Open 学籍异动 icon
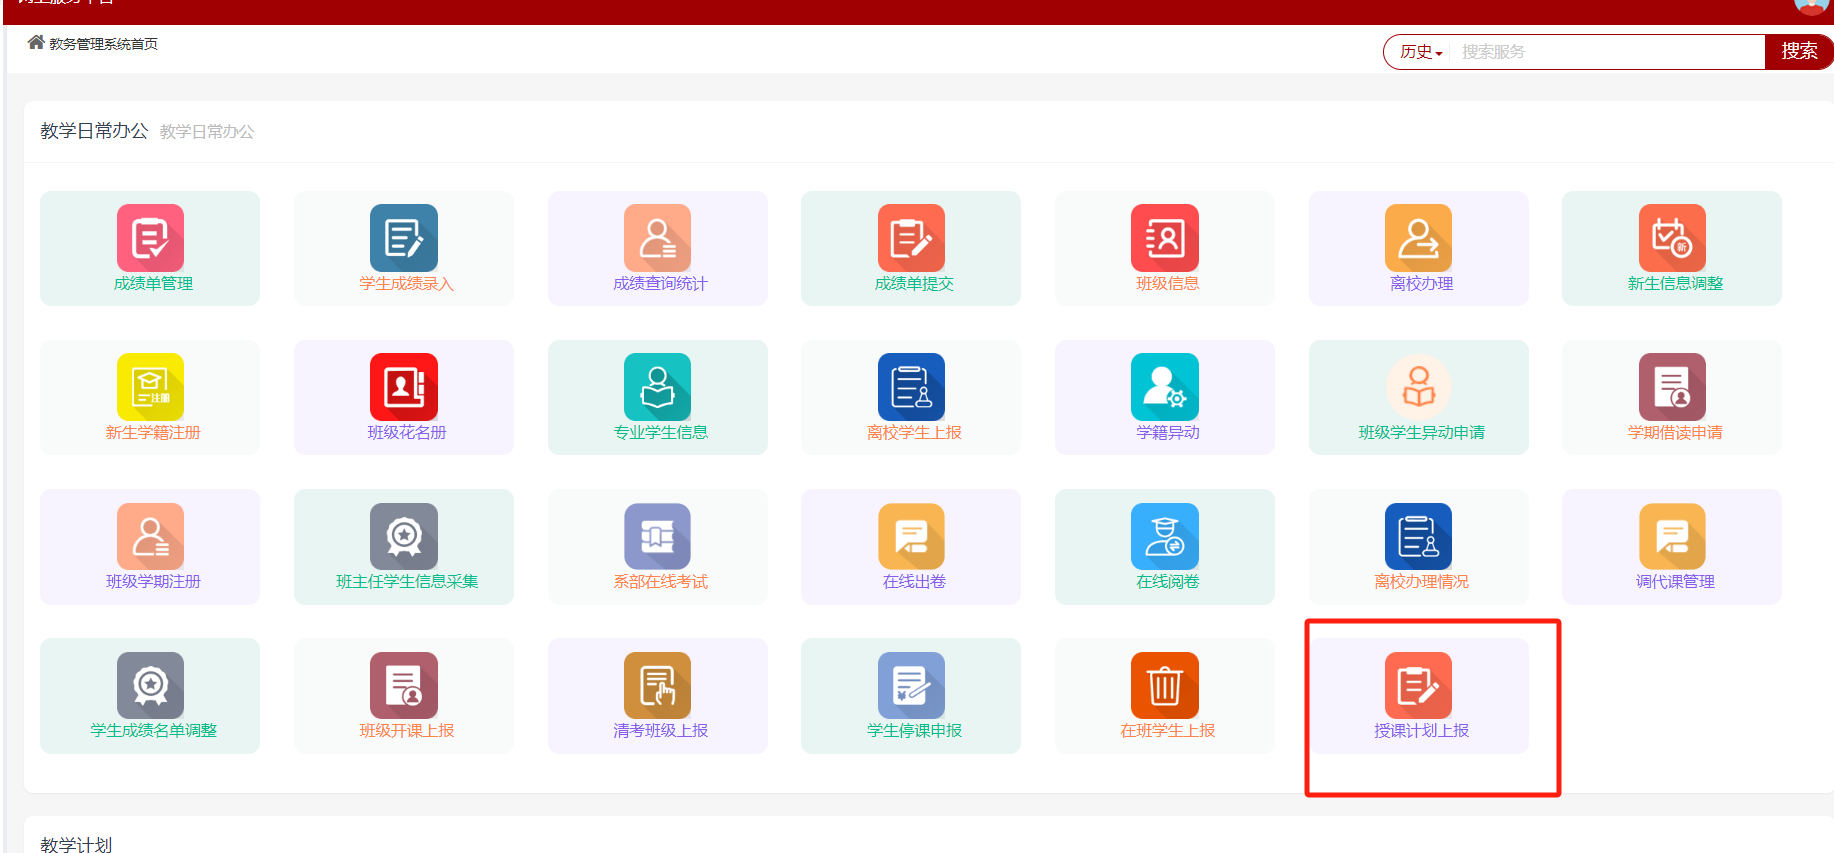This screenshot has width=1834, height=853. (1165, 387)
